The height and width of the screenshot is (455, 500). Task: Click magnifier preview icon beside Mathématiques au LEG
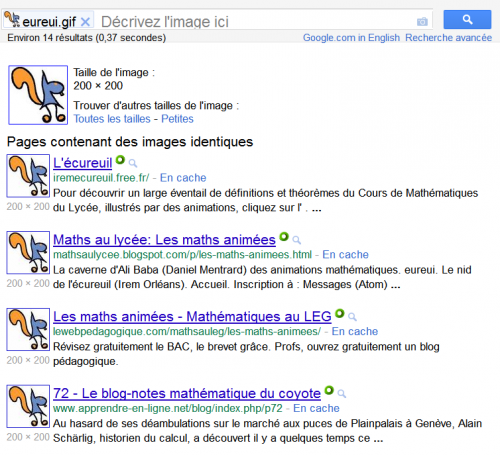352,317
